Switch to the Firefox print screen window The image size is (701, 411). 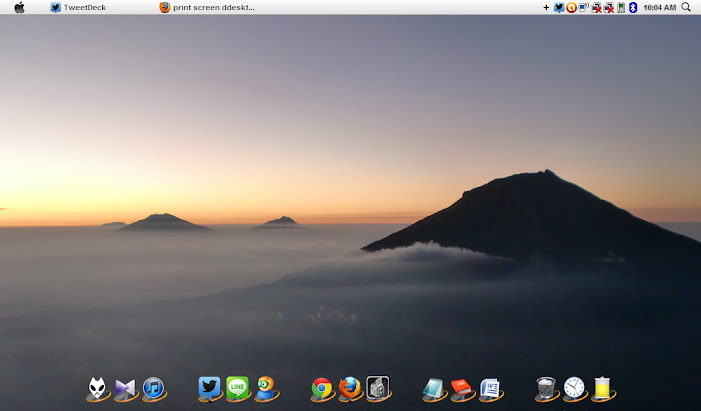click(x=207, y=7)
